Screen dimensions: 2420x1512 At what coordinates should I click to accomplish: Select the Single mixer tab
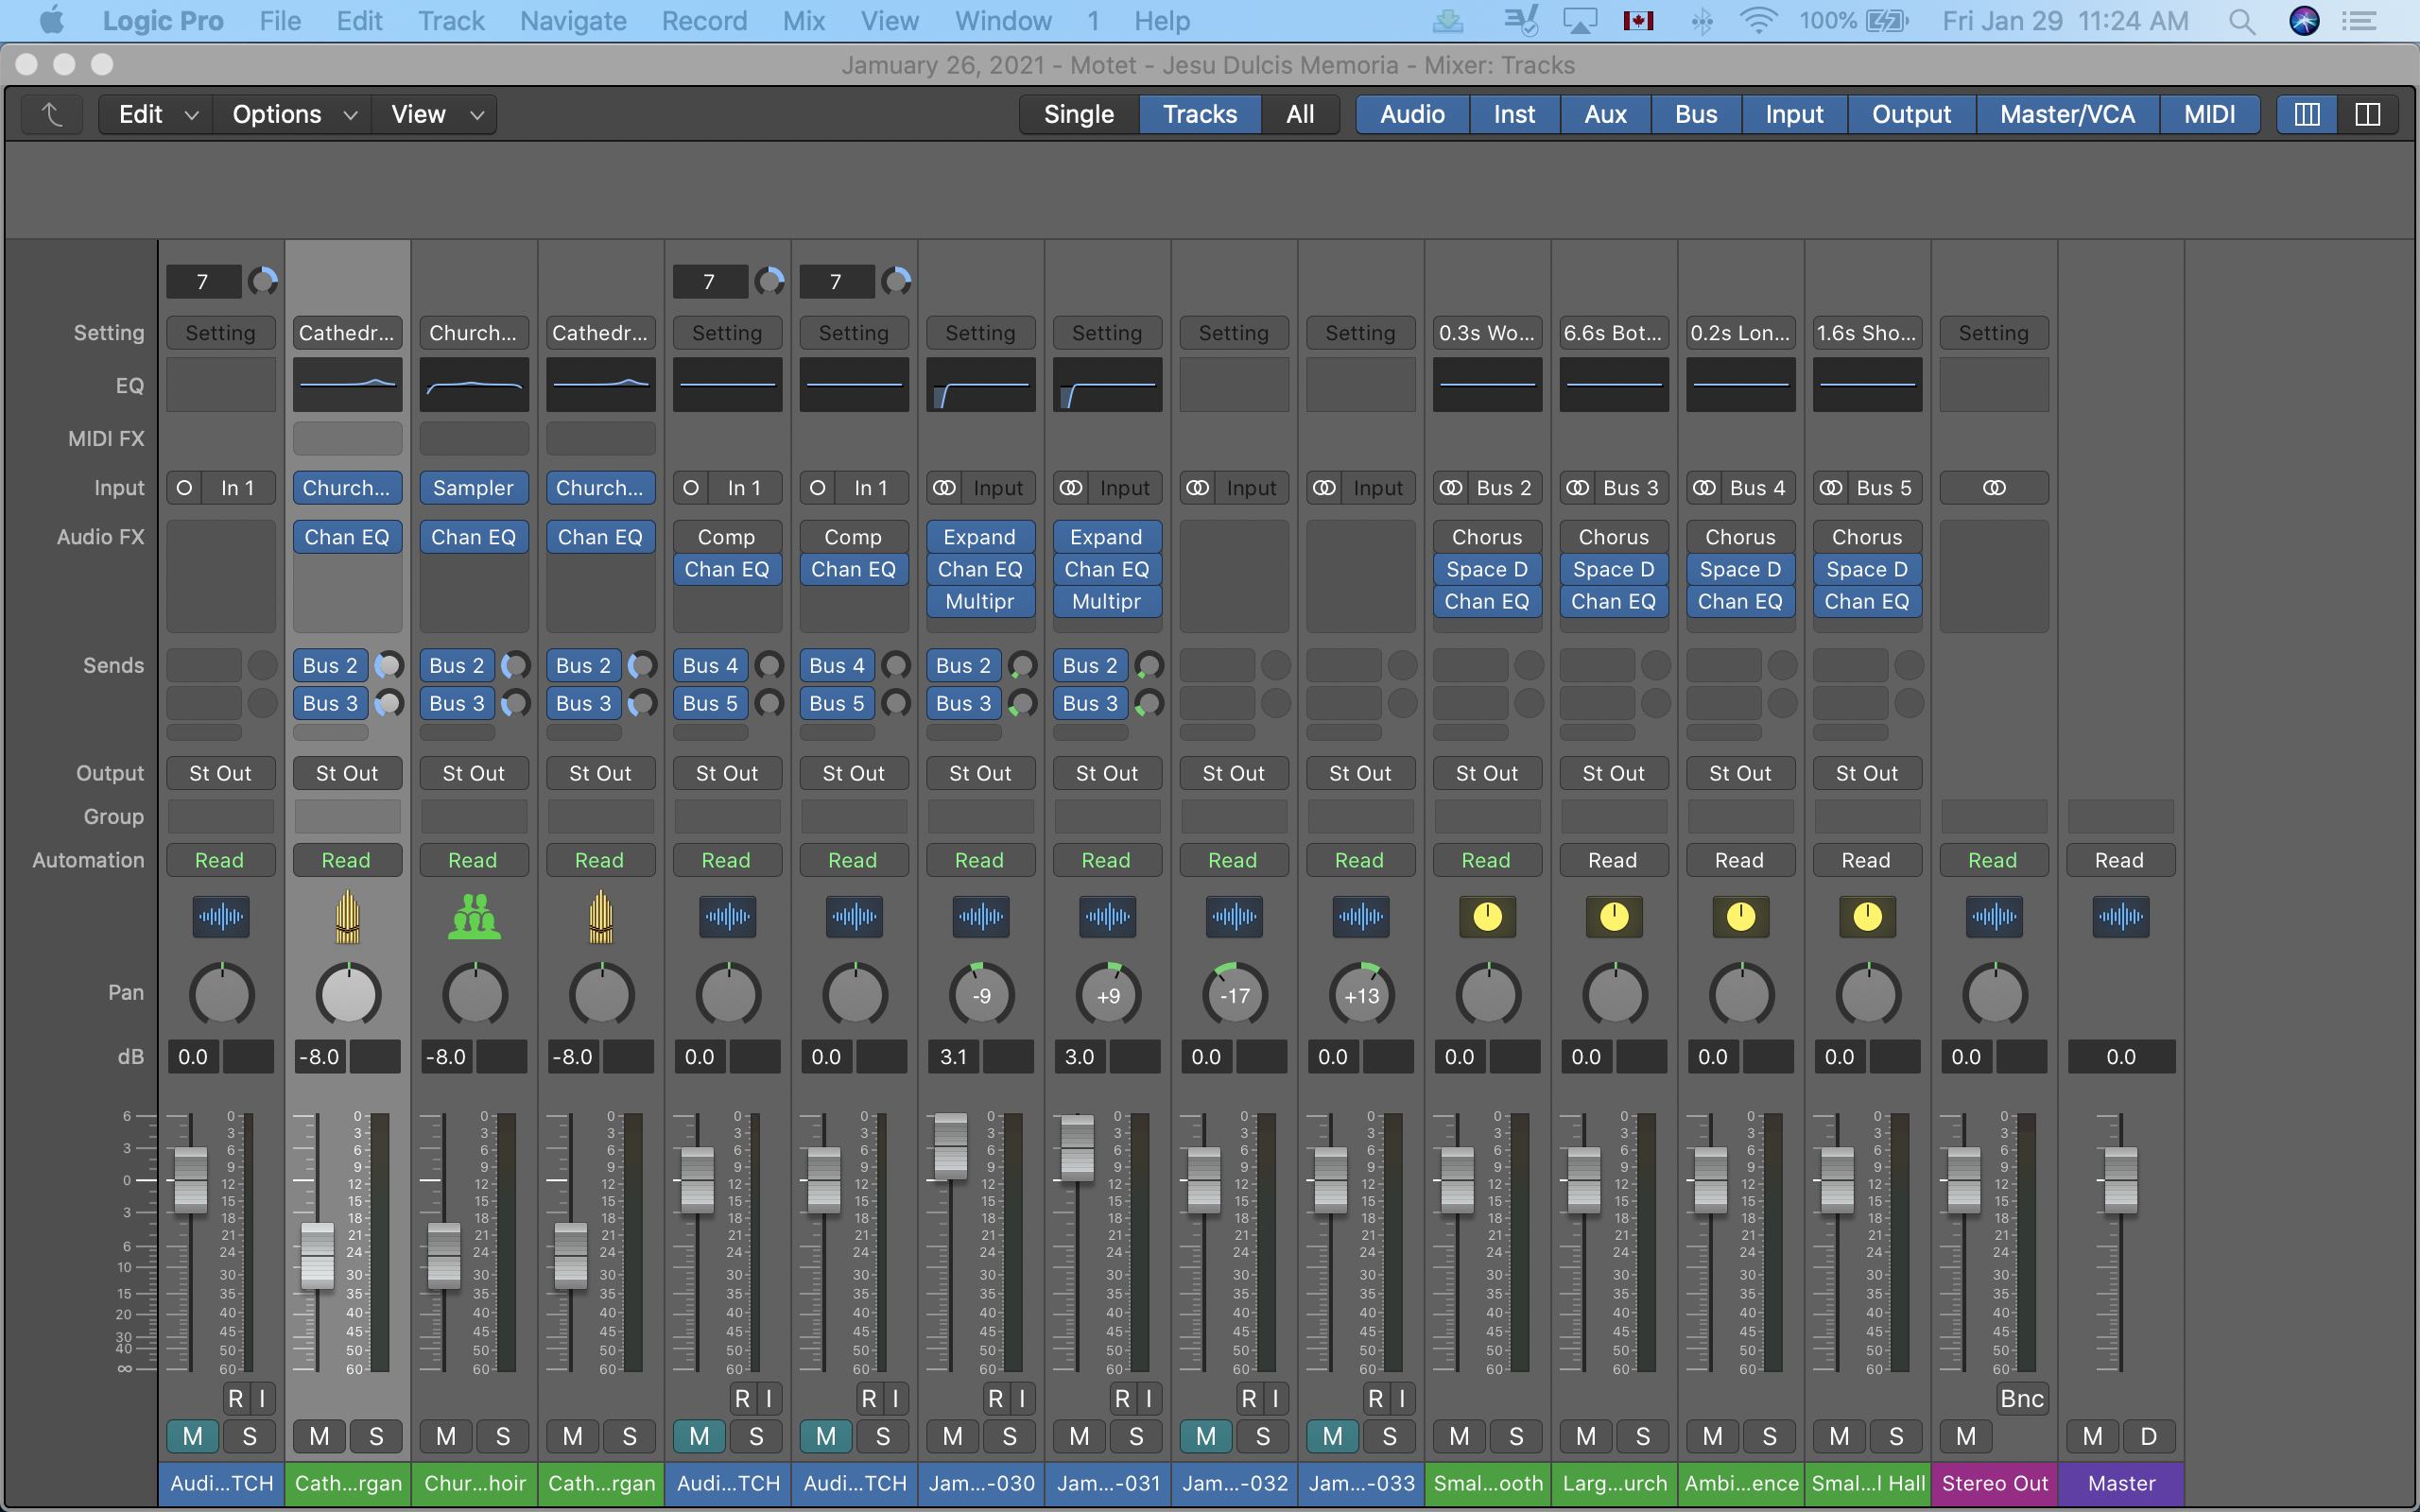tap(1079, 114)
